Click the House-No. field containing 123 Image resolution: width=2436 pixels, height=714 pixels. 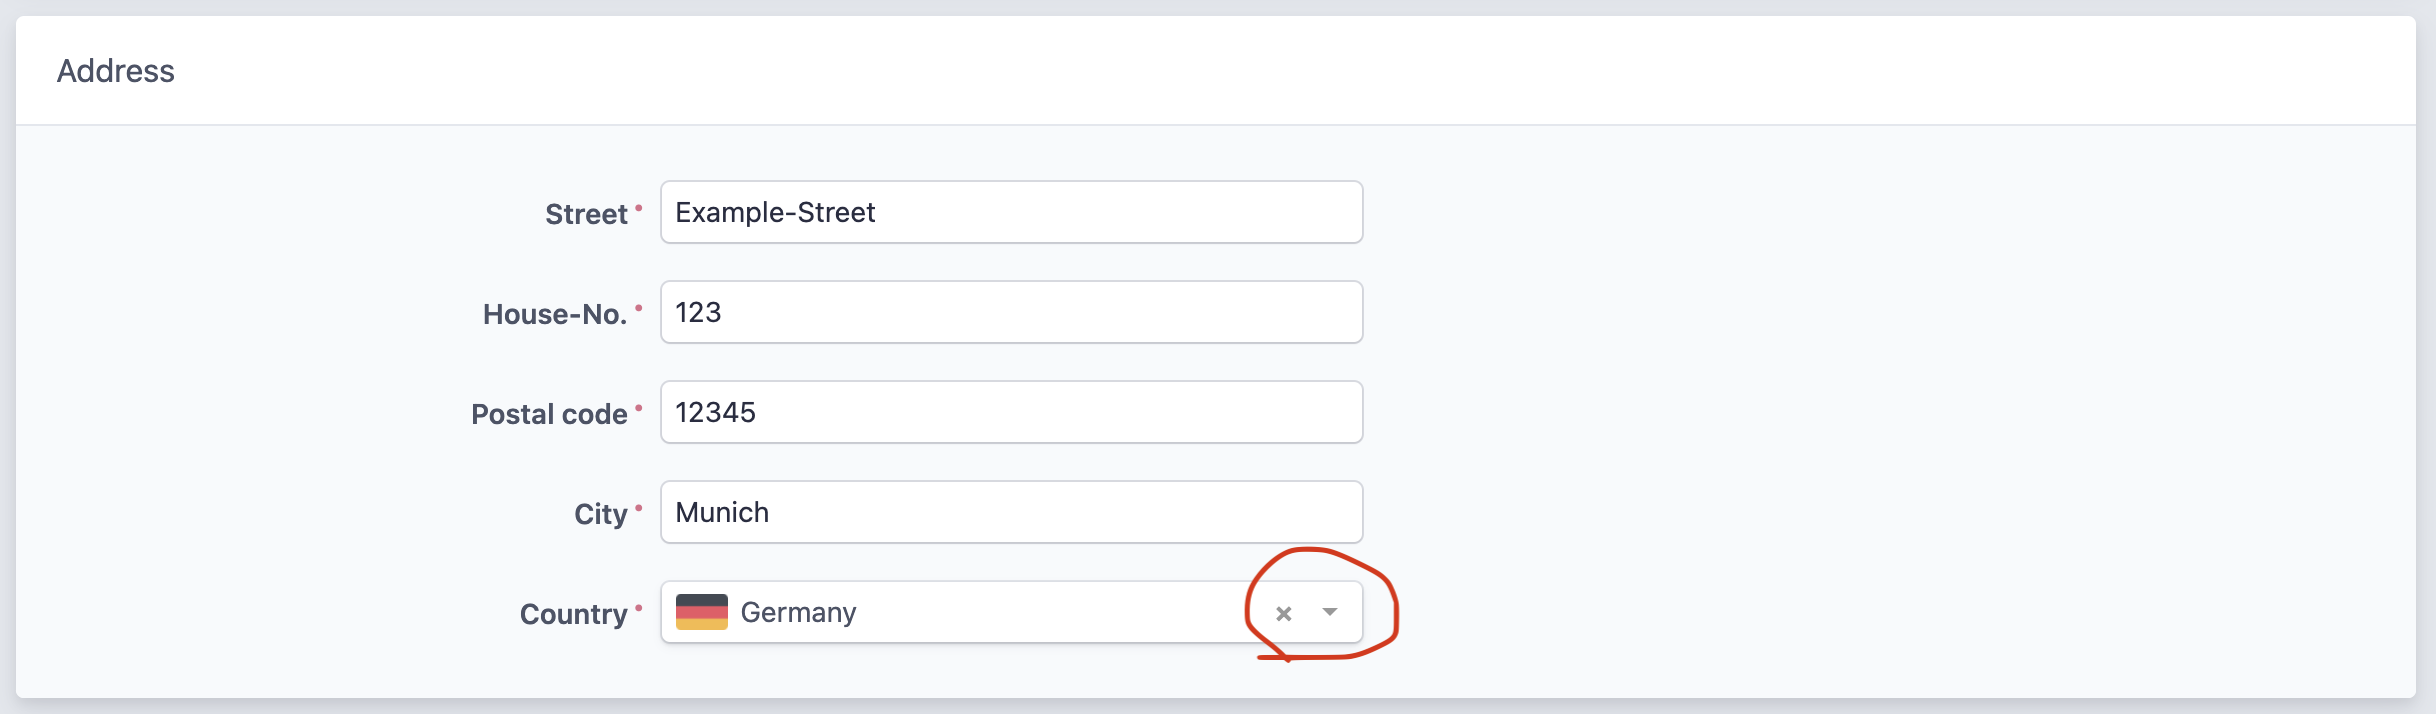(1010, 312)
